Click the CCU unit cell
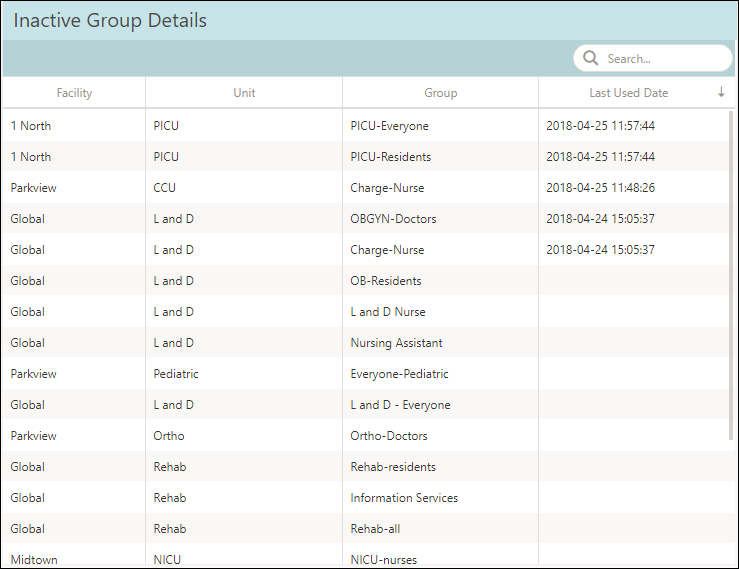The image size is (739, 569). pos(164,188)
